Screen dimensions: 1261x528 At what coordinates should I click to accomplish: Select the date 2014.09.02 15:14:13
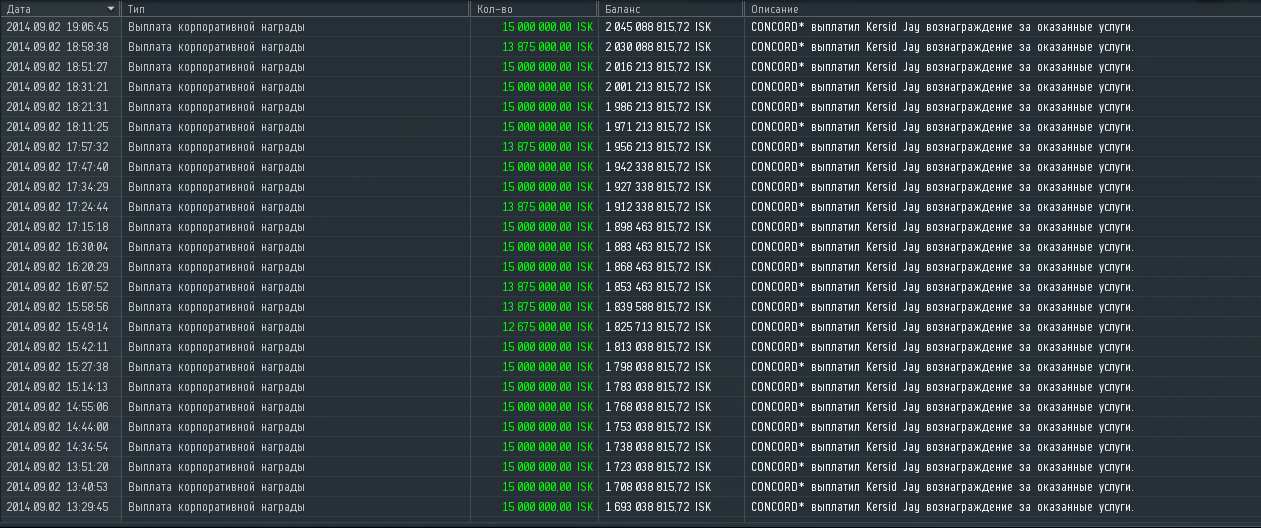57,387
